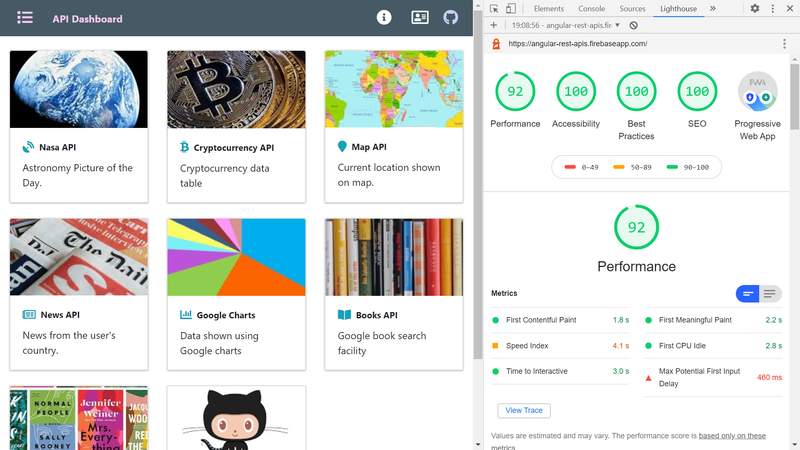Open the Nasa API earth thumbnail

coord(79,89)
